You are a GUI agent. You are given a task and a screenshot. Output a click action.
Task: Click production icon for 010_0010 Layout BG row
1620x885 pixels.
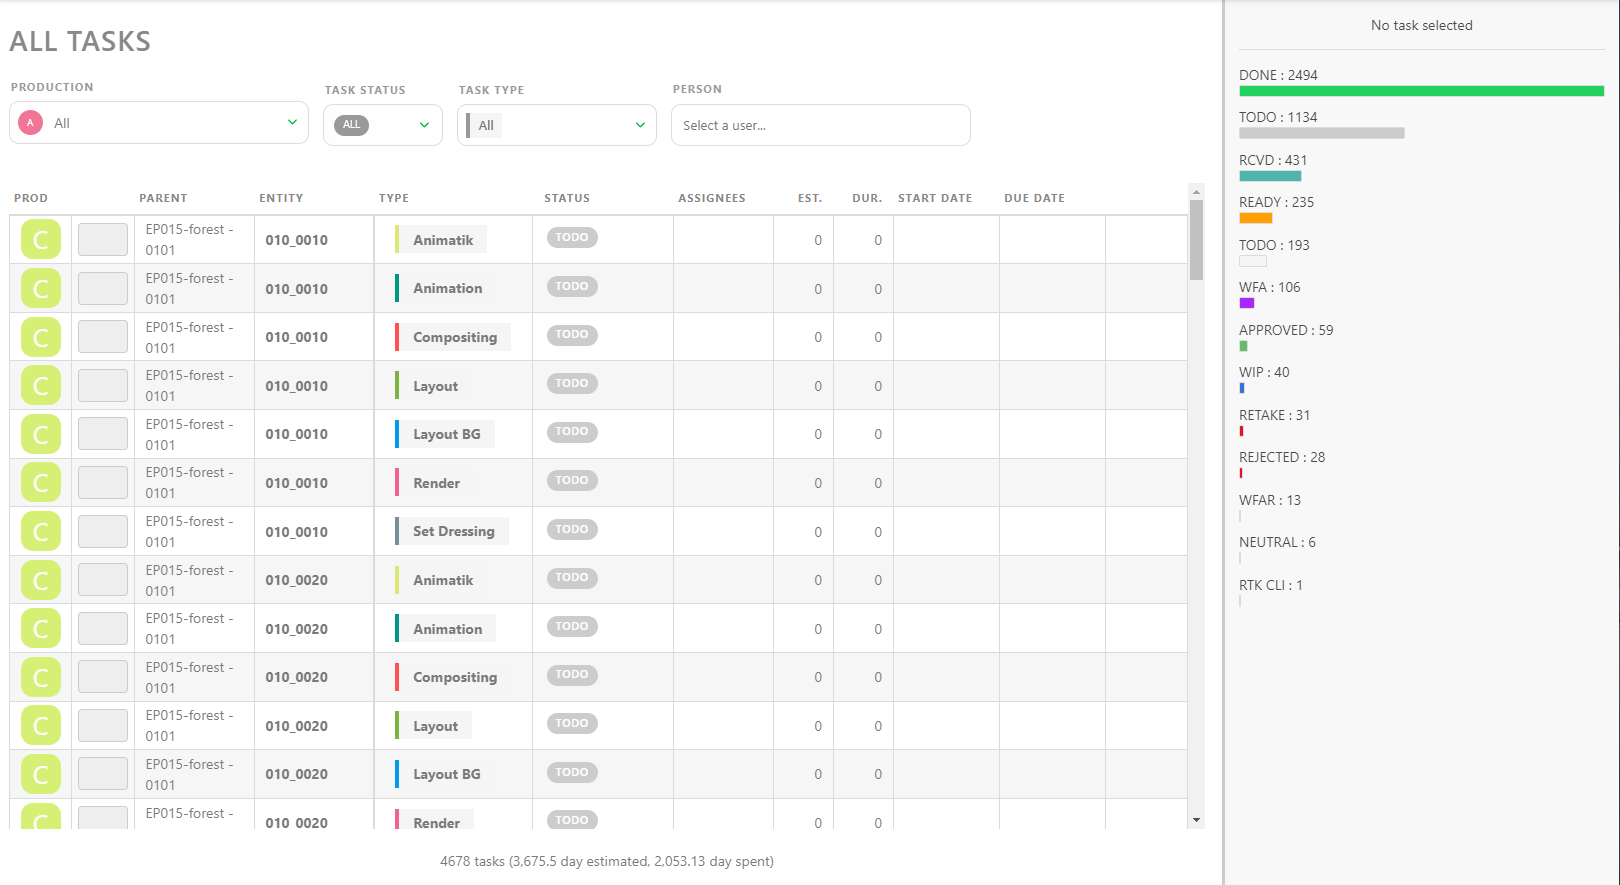41,434
